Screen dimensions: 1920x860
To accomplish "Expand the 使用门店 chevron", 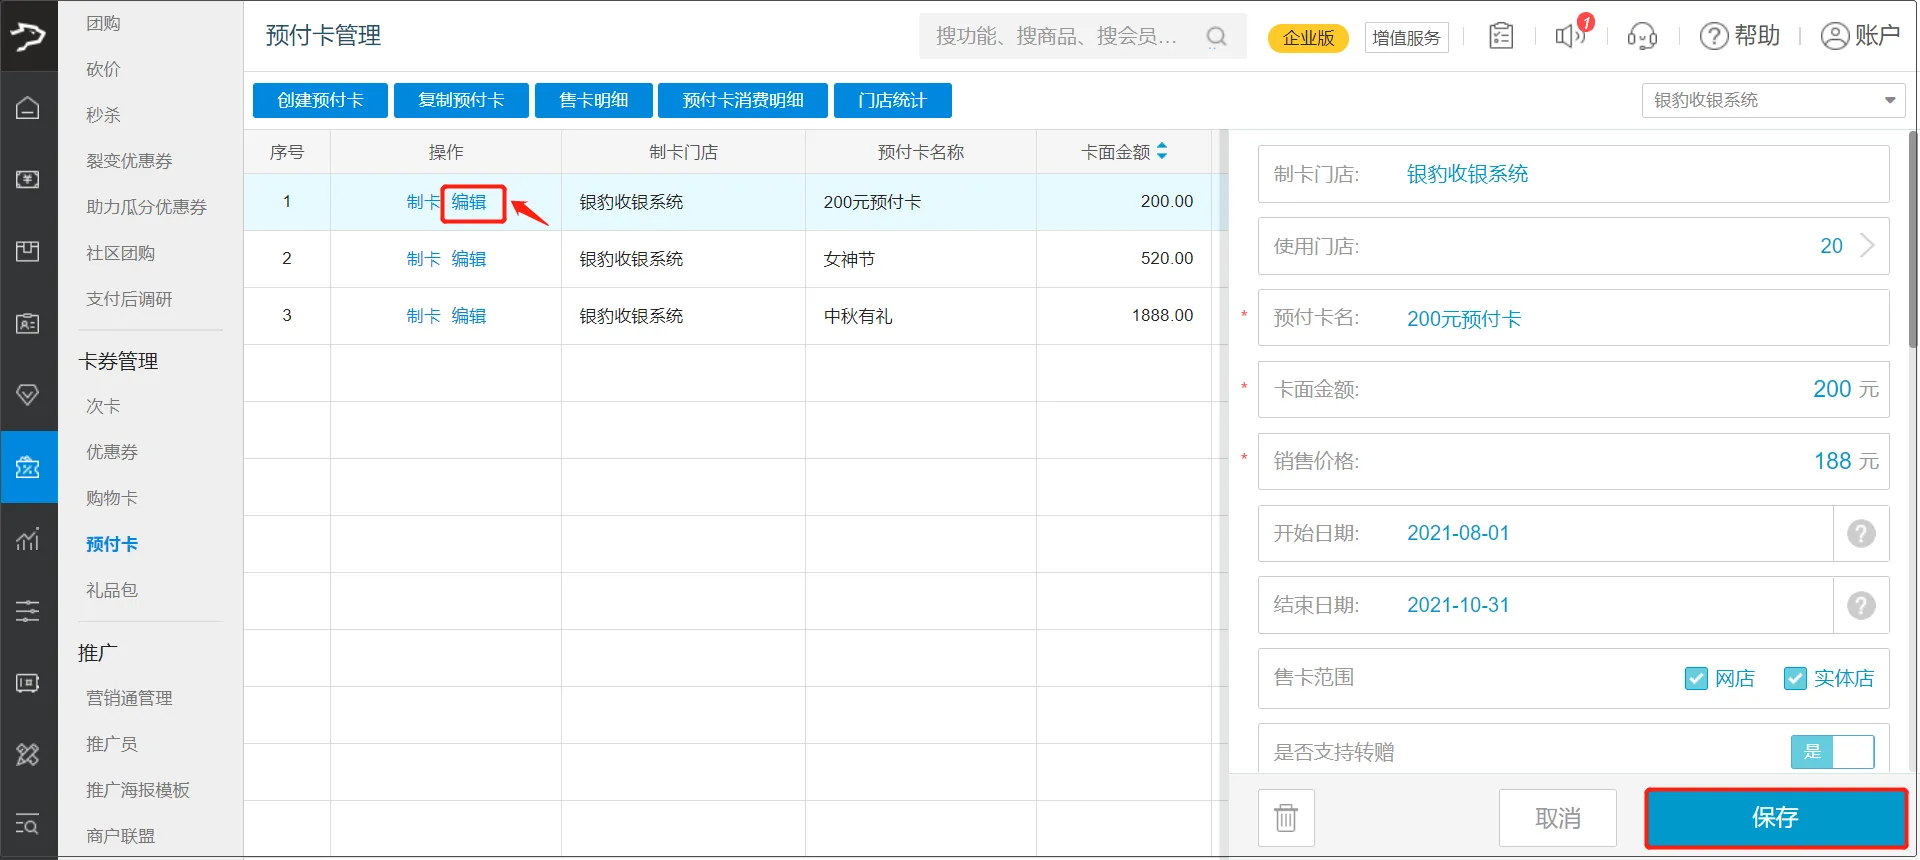I will tap(1866, 246).
